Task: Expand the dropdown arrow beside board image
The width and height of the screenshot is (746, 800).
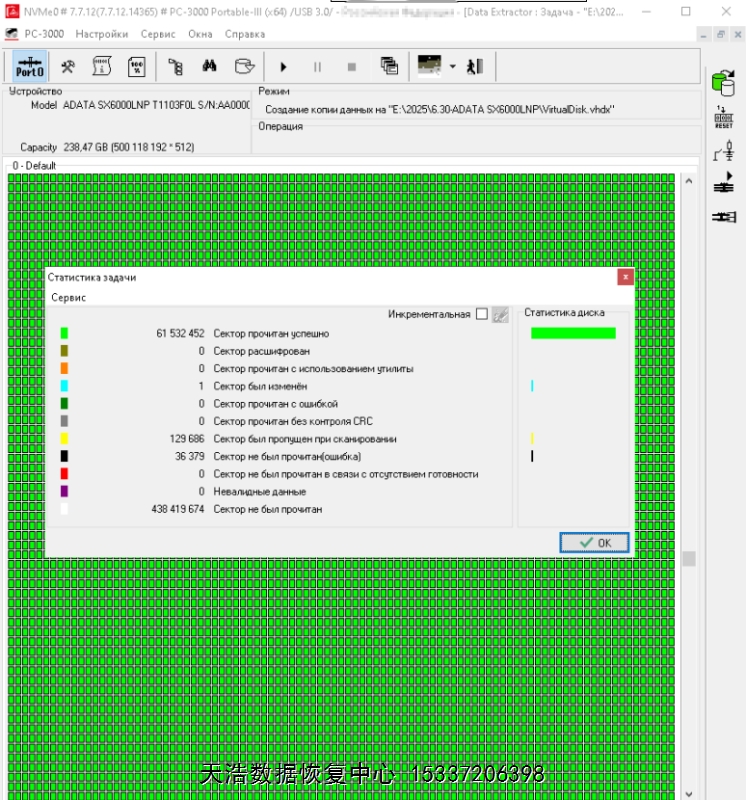Action: pos(452,67)
